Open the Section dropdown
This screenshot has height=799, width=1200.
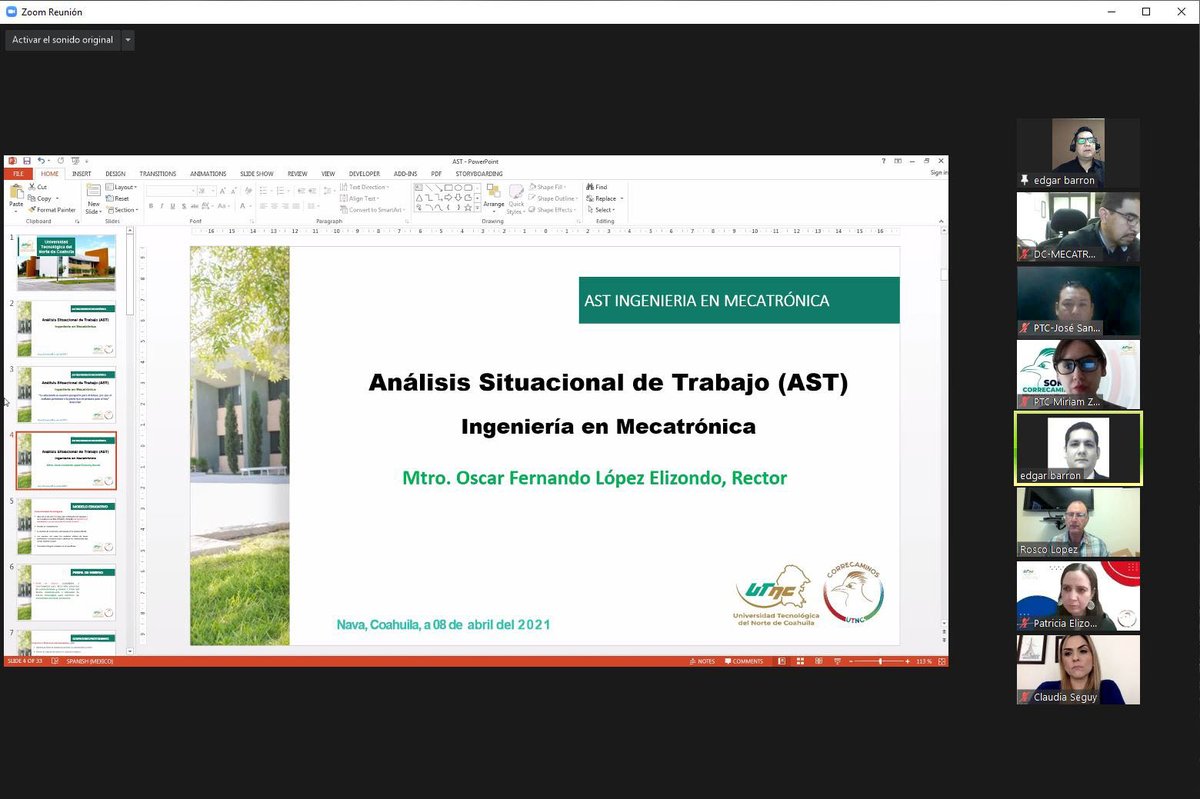122,210
